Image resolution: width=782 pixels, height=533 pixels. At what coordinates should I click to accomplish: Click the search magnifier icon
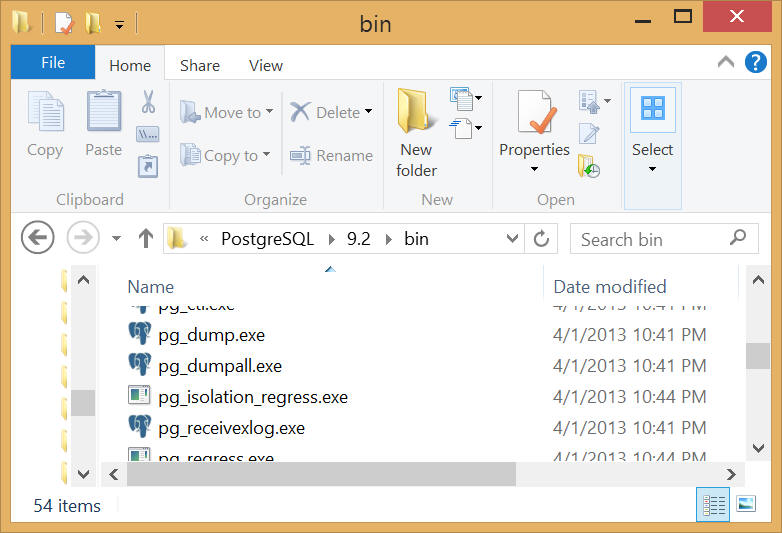[737, 237]
